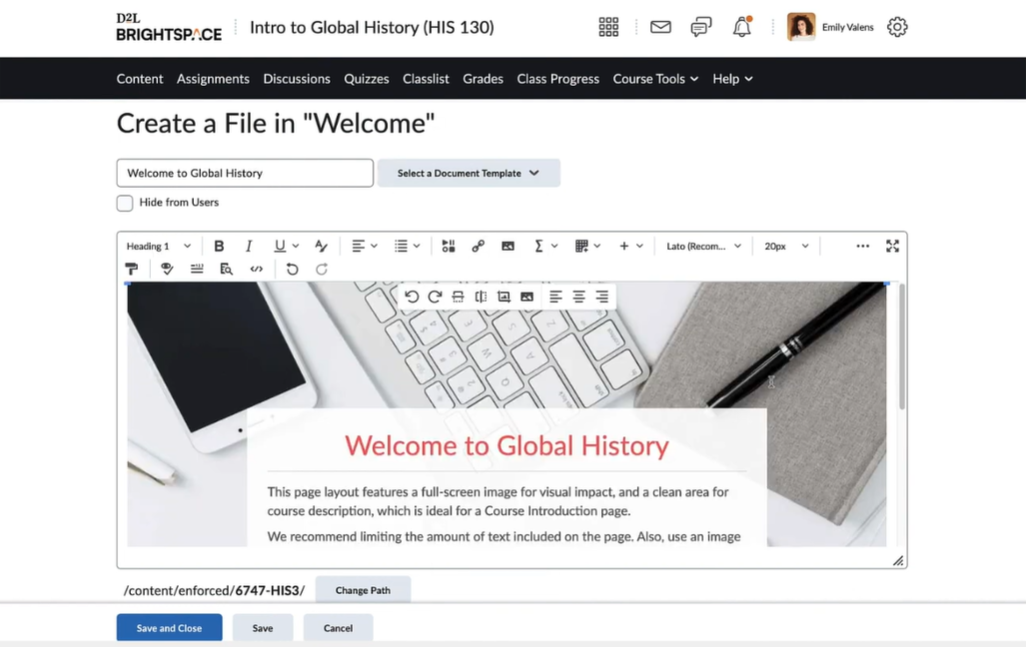Open the preview tool
Viewport: 1026px width, 647px height.
click(226, 269)
